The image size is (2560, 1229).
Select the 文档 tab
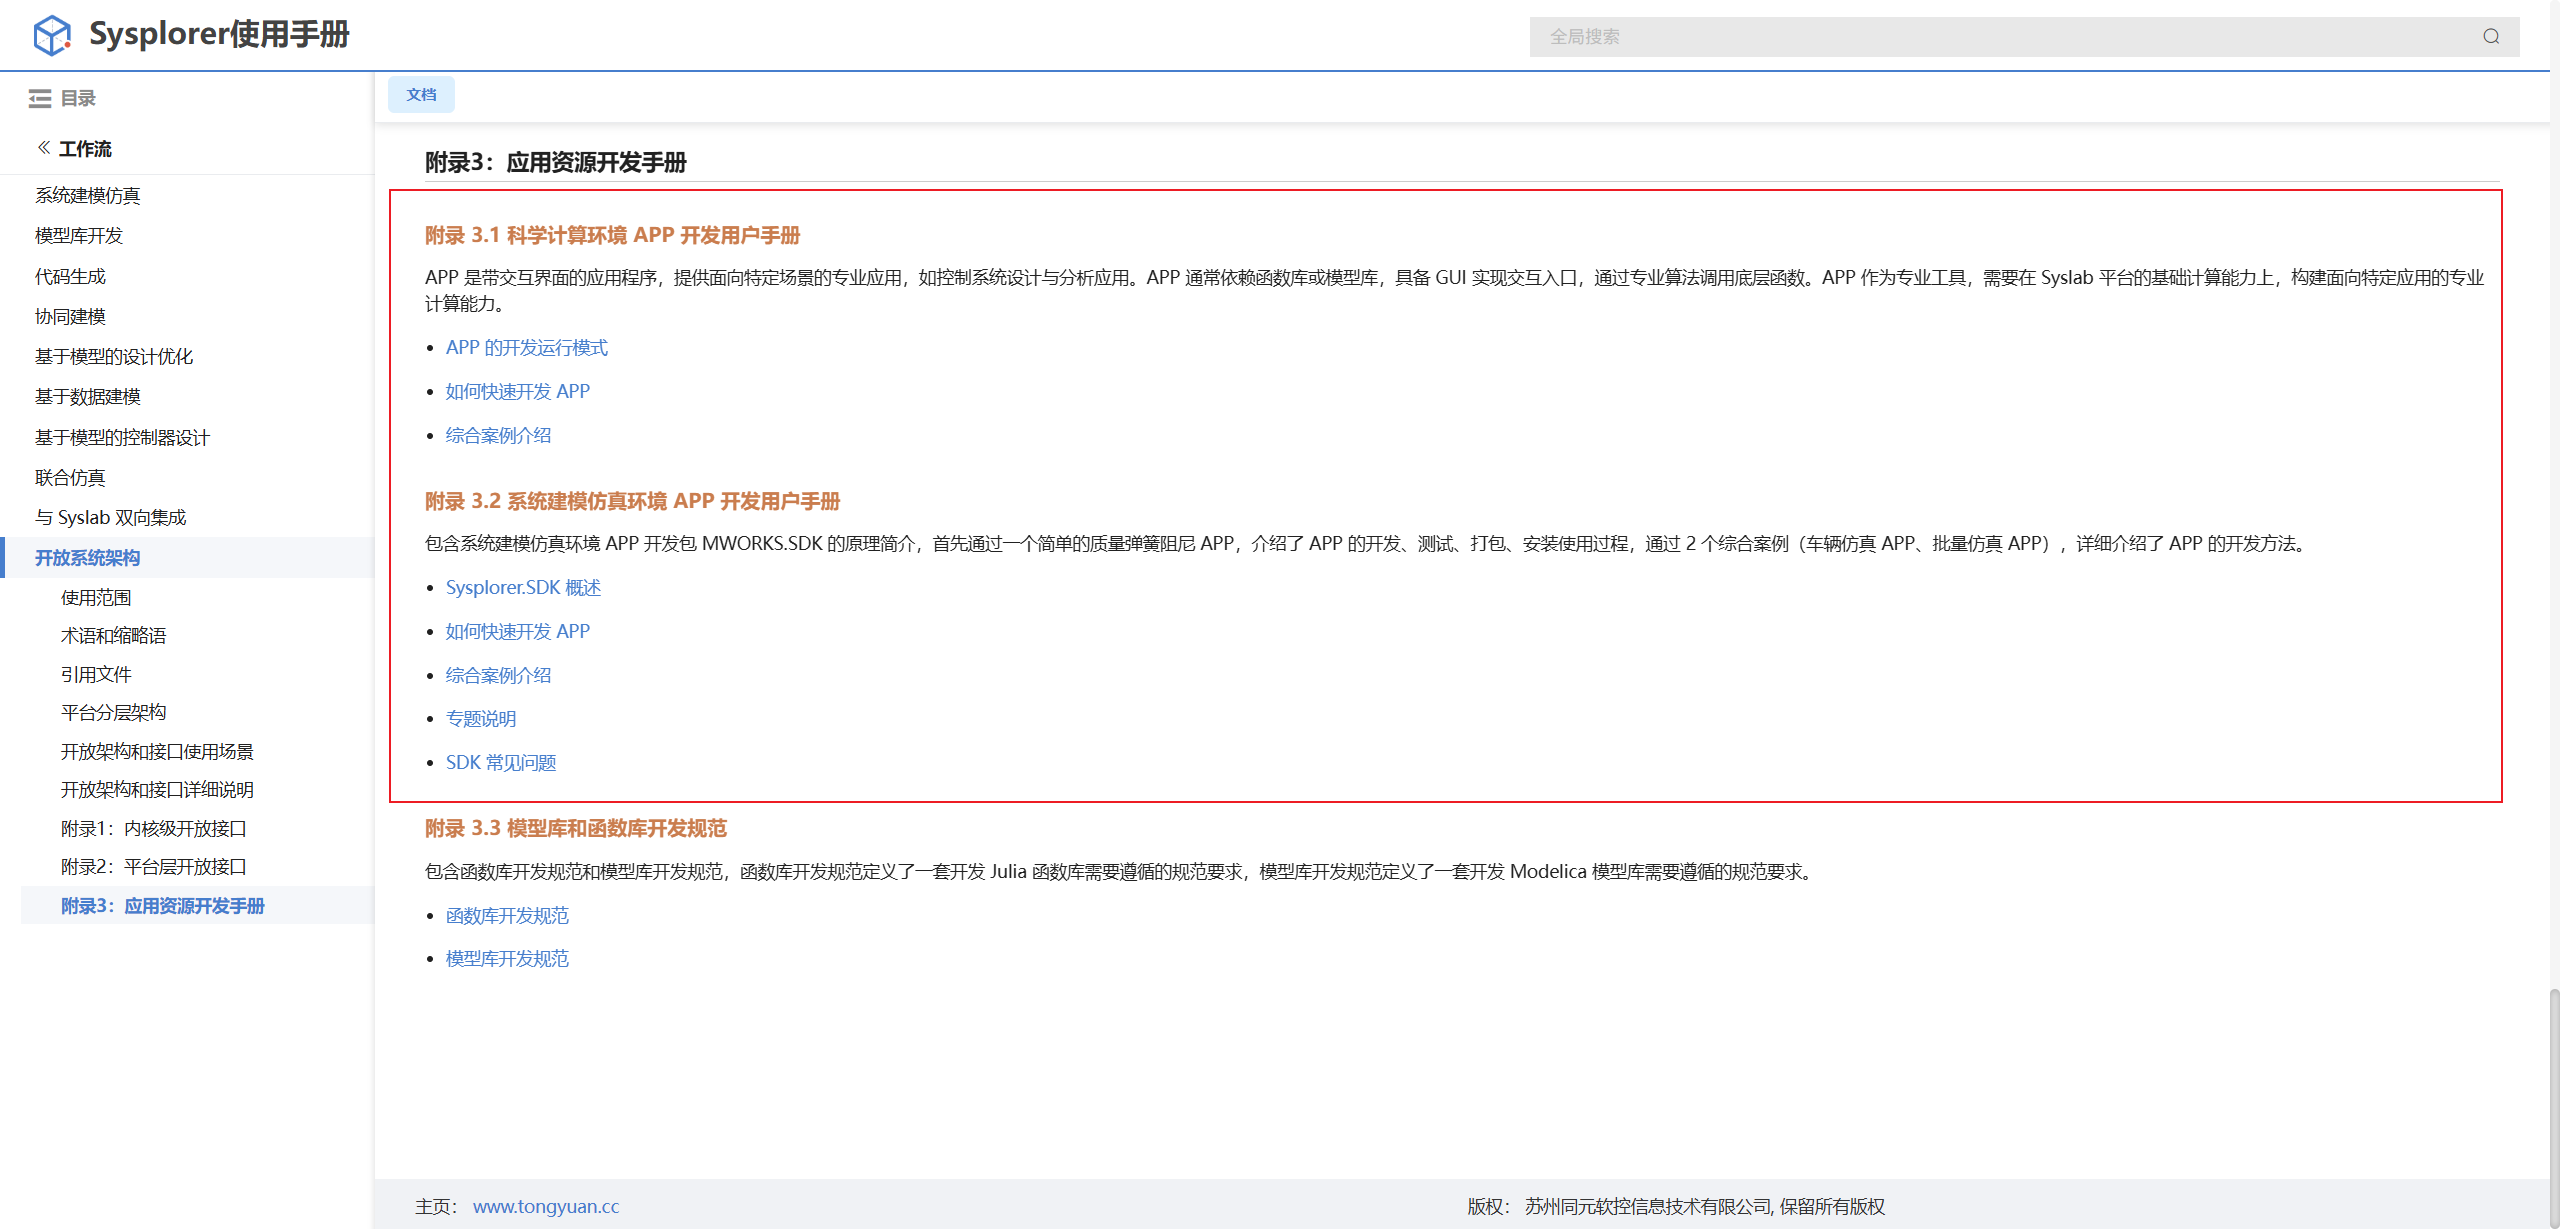(421, 95)
